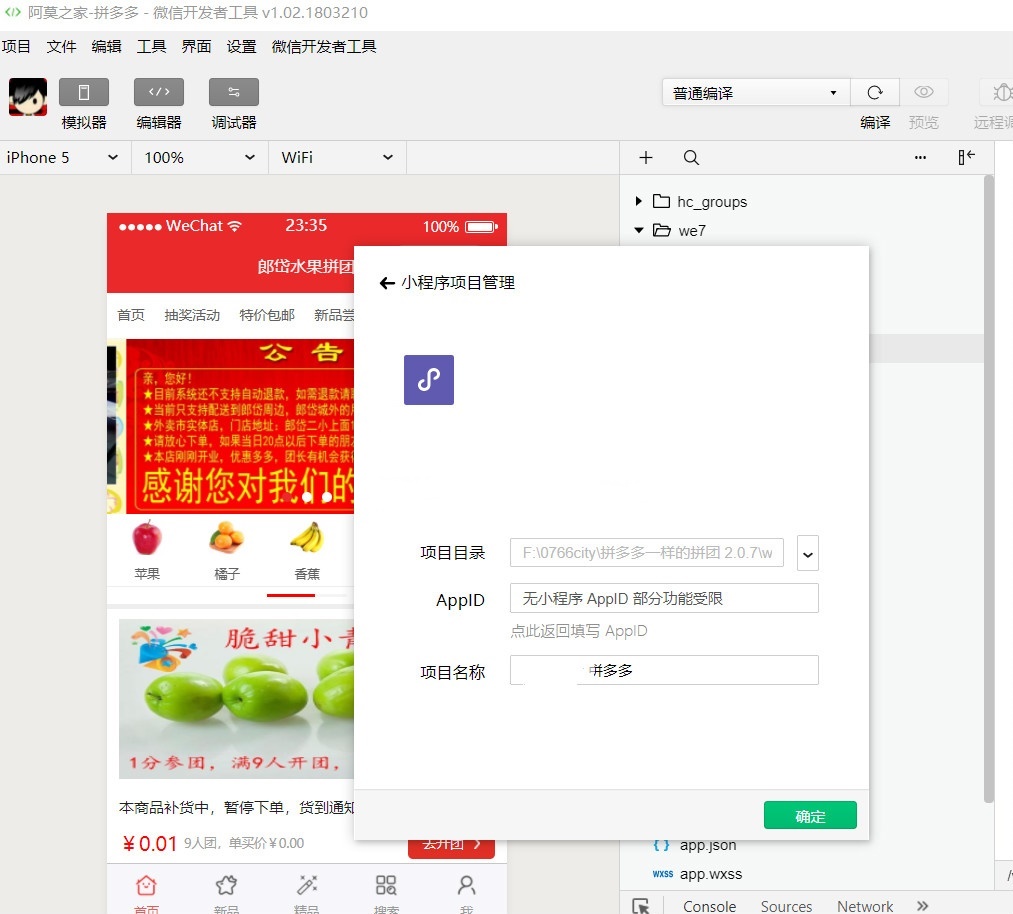The image size is (1013, 914).
Task: Click the ¥0.01 price text
Action: (x=149, y=844)
